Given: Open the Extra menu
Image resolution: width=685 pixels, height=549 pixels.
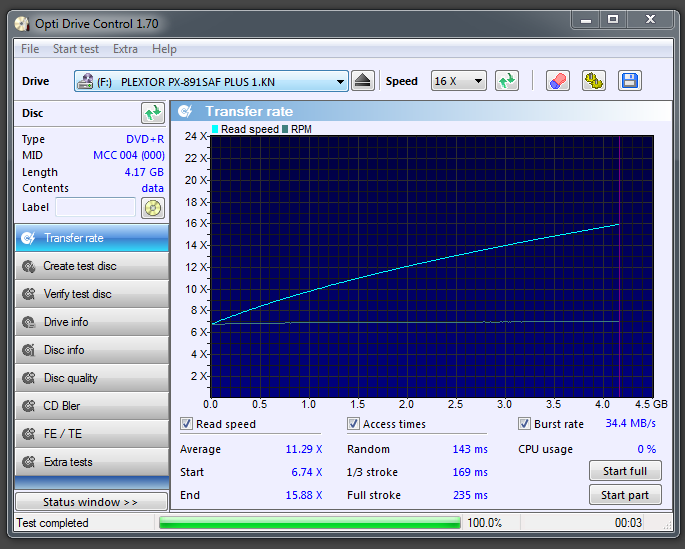Looking at the screenshot, I should pos(125,49).
